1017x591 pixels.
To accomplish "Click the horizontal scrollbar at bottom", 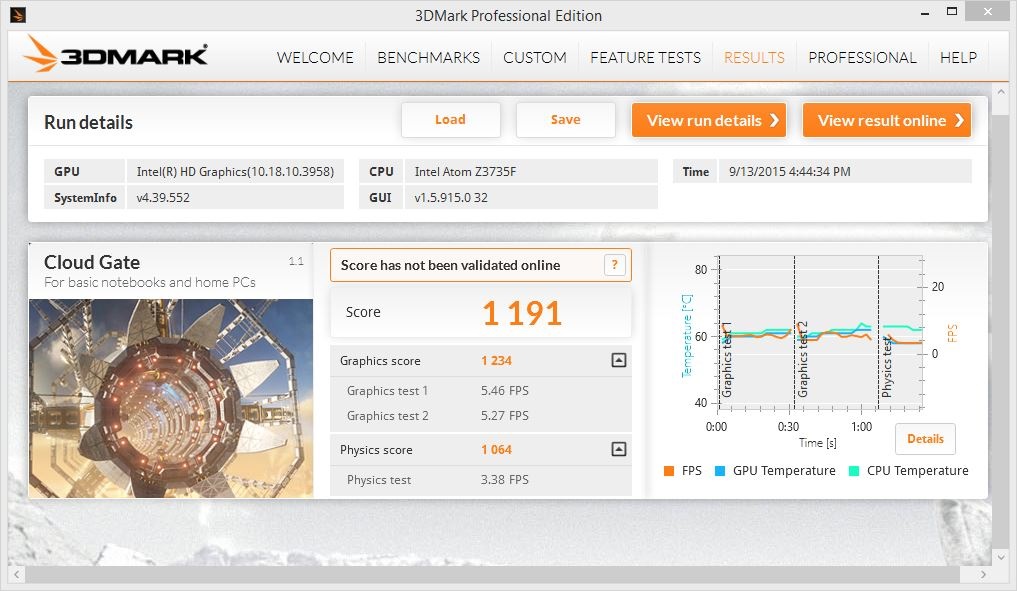I will (x=500, y=574).
